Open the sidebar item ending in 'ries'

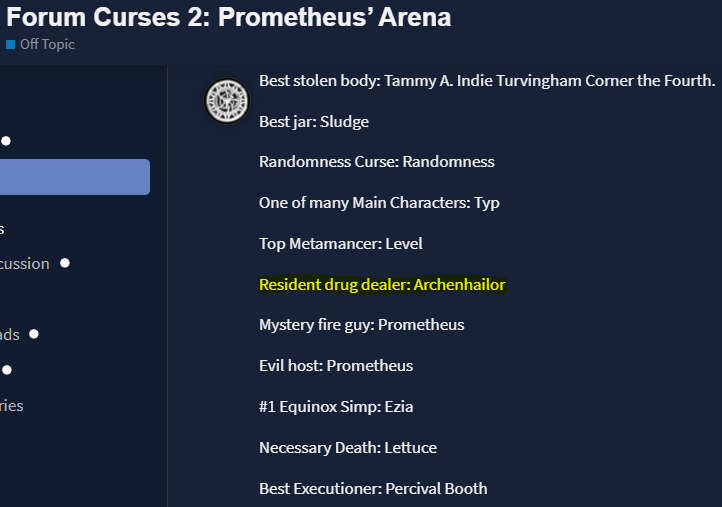pyautogui.click(x=12, y=406)
